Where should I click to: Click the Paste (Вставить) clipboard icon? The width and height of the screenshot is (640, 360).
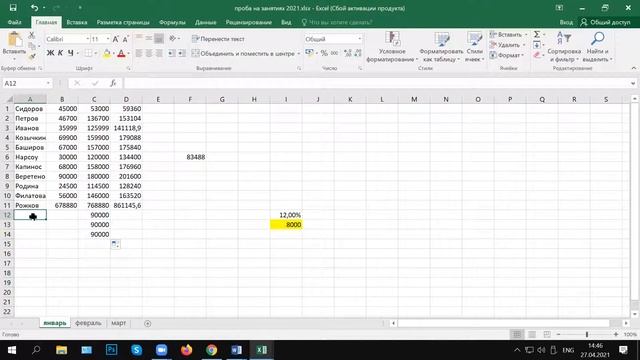click(x=15, y=40)
